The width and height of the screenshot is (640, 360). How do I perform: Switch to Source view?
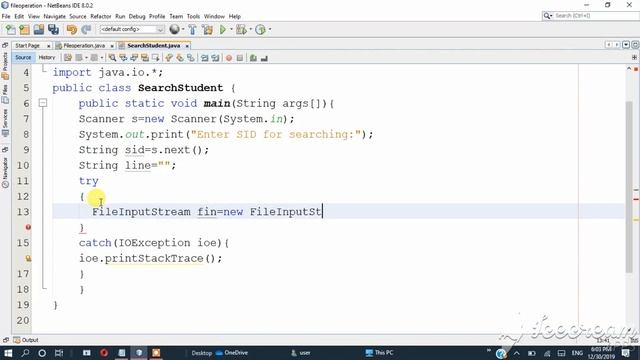[x=23, y=58]
